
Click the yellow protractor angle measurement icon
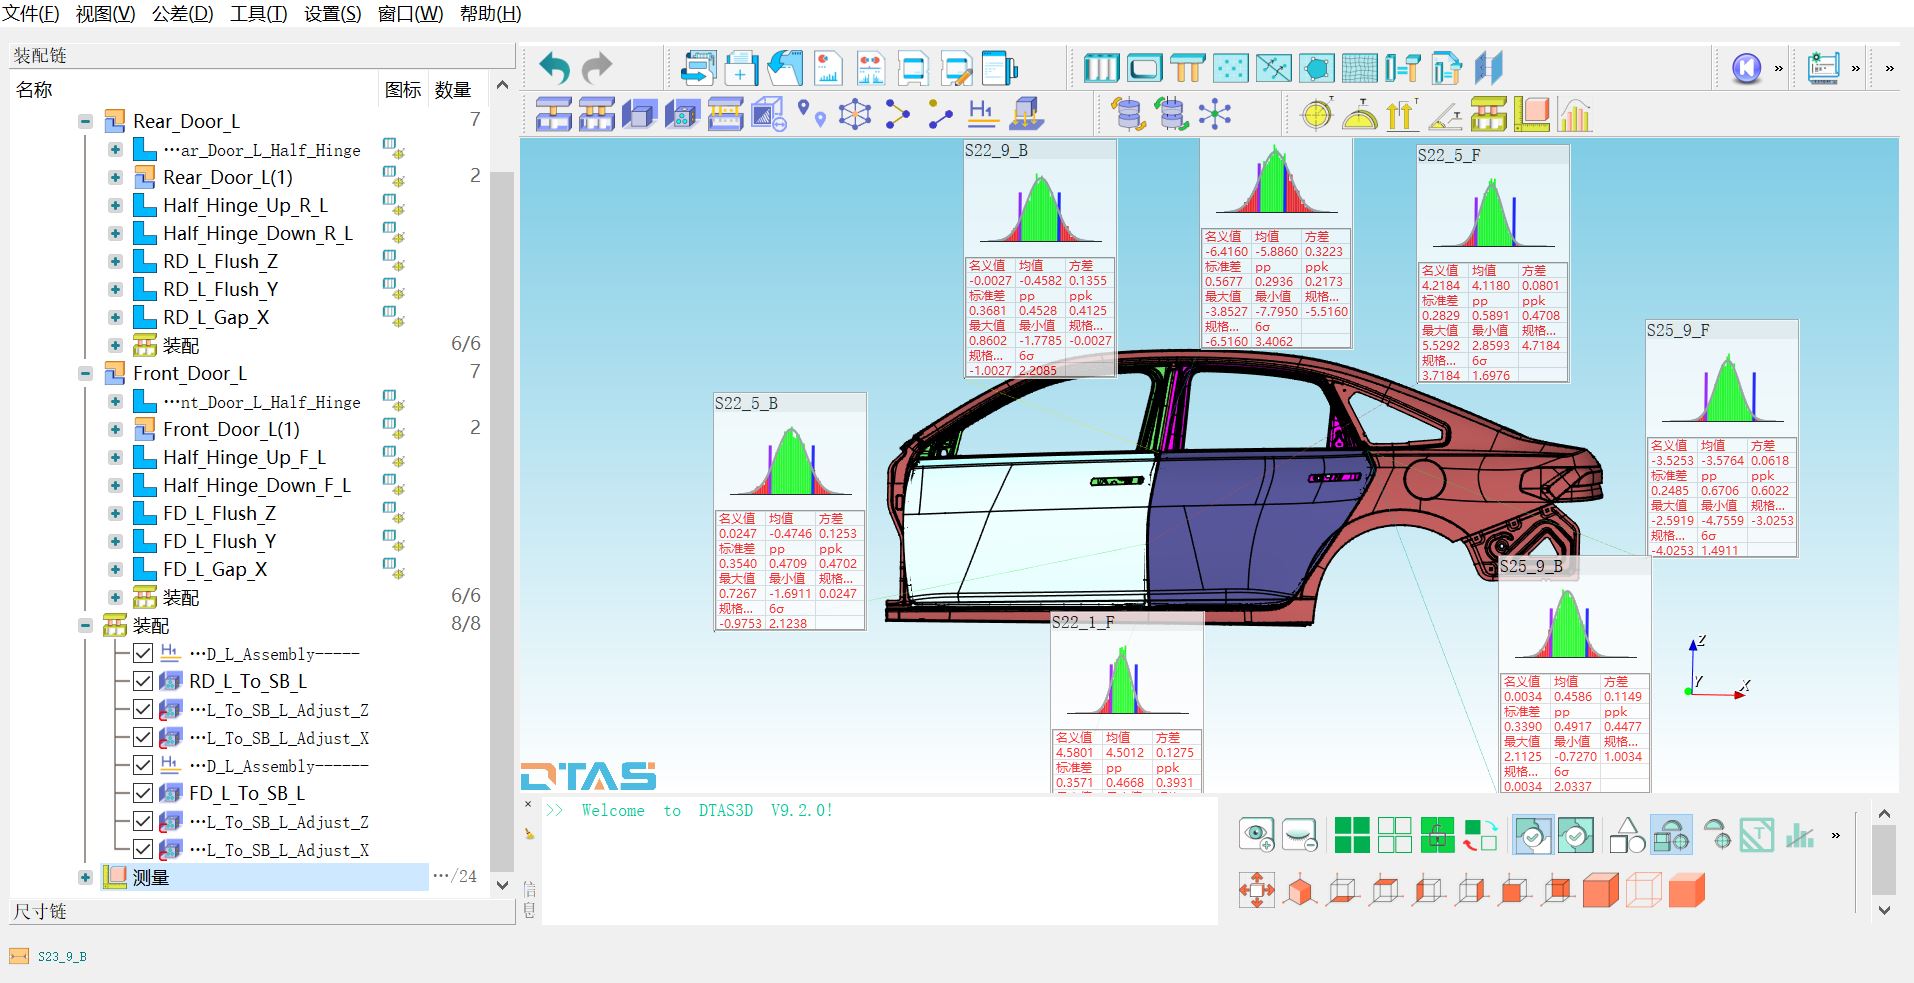click(1357, 115)
